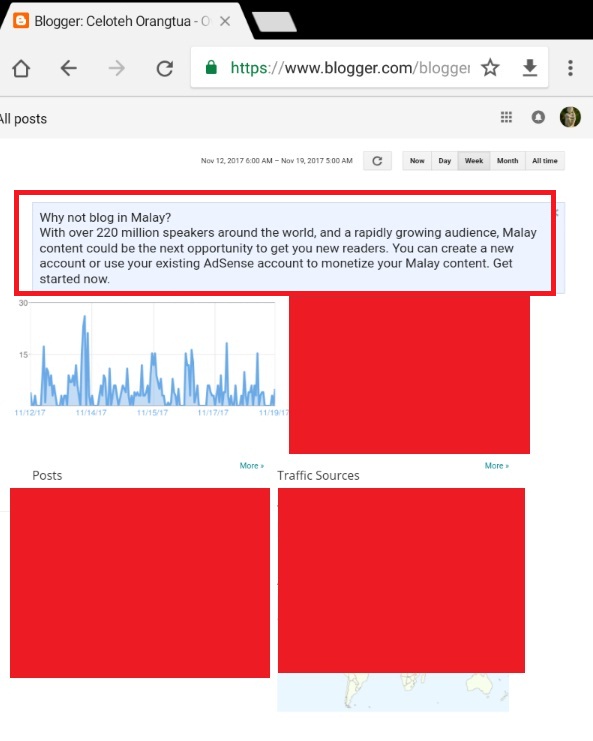Select the Month stats range

pos(507,161)
